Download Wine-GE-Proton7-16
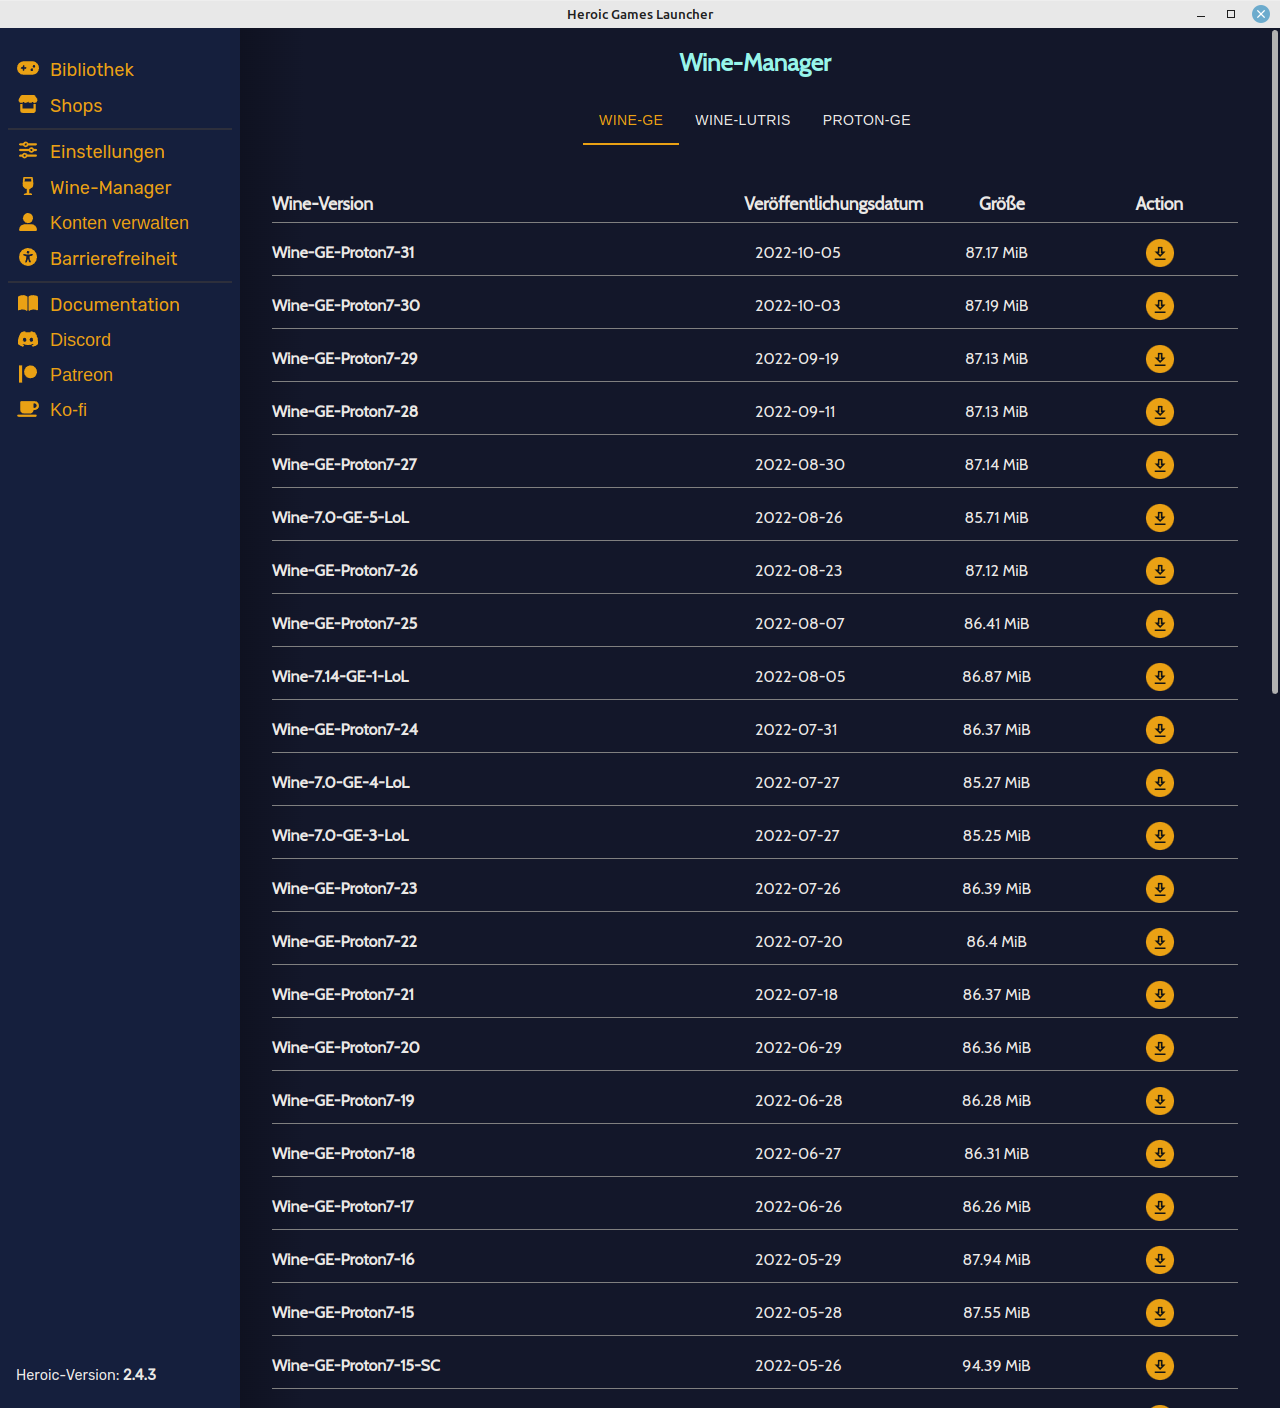1280x1408 pixels. click(1160, 1260)
